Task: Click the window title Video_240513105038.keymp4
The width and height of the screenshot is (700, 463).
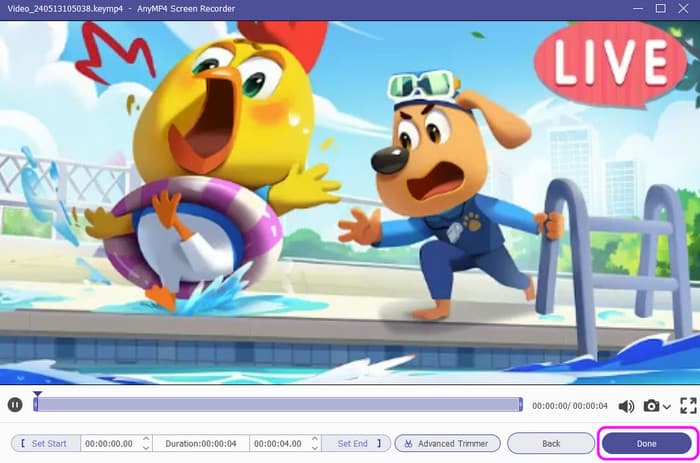Action: point(65,8)
